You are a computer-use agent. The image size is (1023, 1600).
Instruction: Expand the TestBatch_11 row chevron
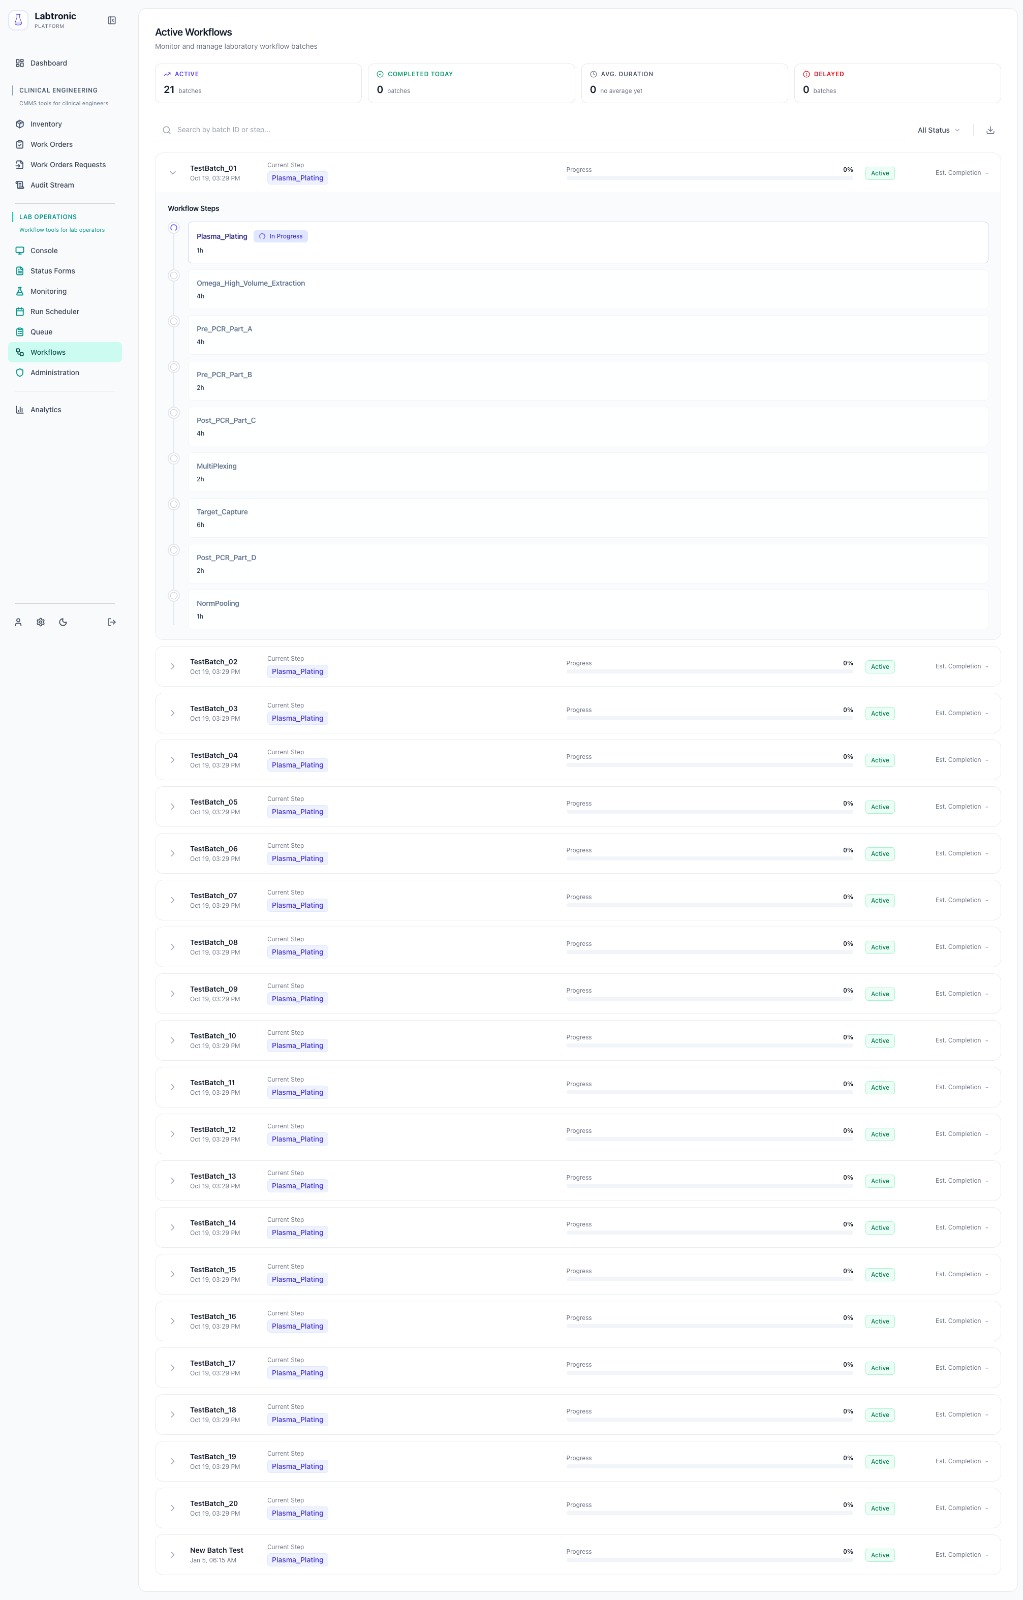click(x=173, y=1087)
